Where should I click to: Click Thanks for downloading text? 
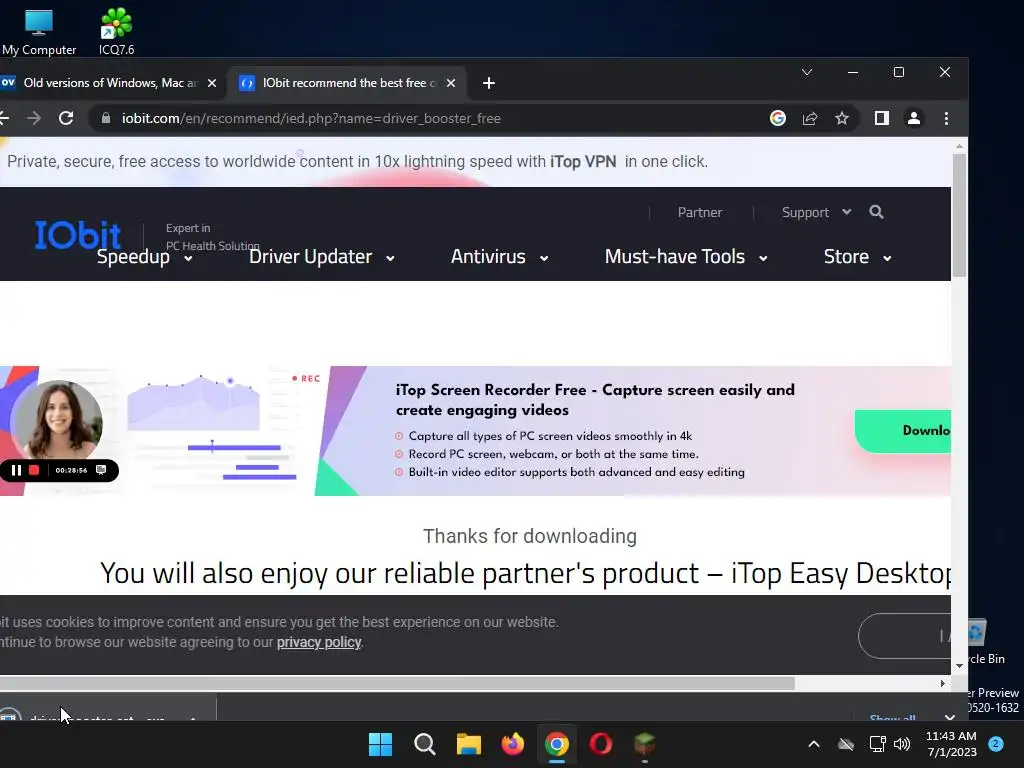(x=530, y=536)
